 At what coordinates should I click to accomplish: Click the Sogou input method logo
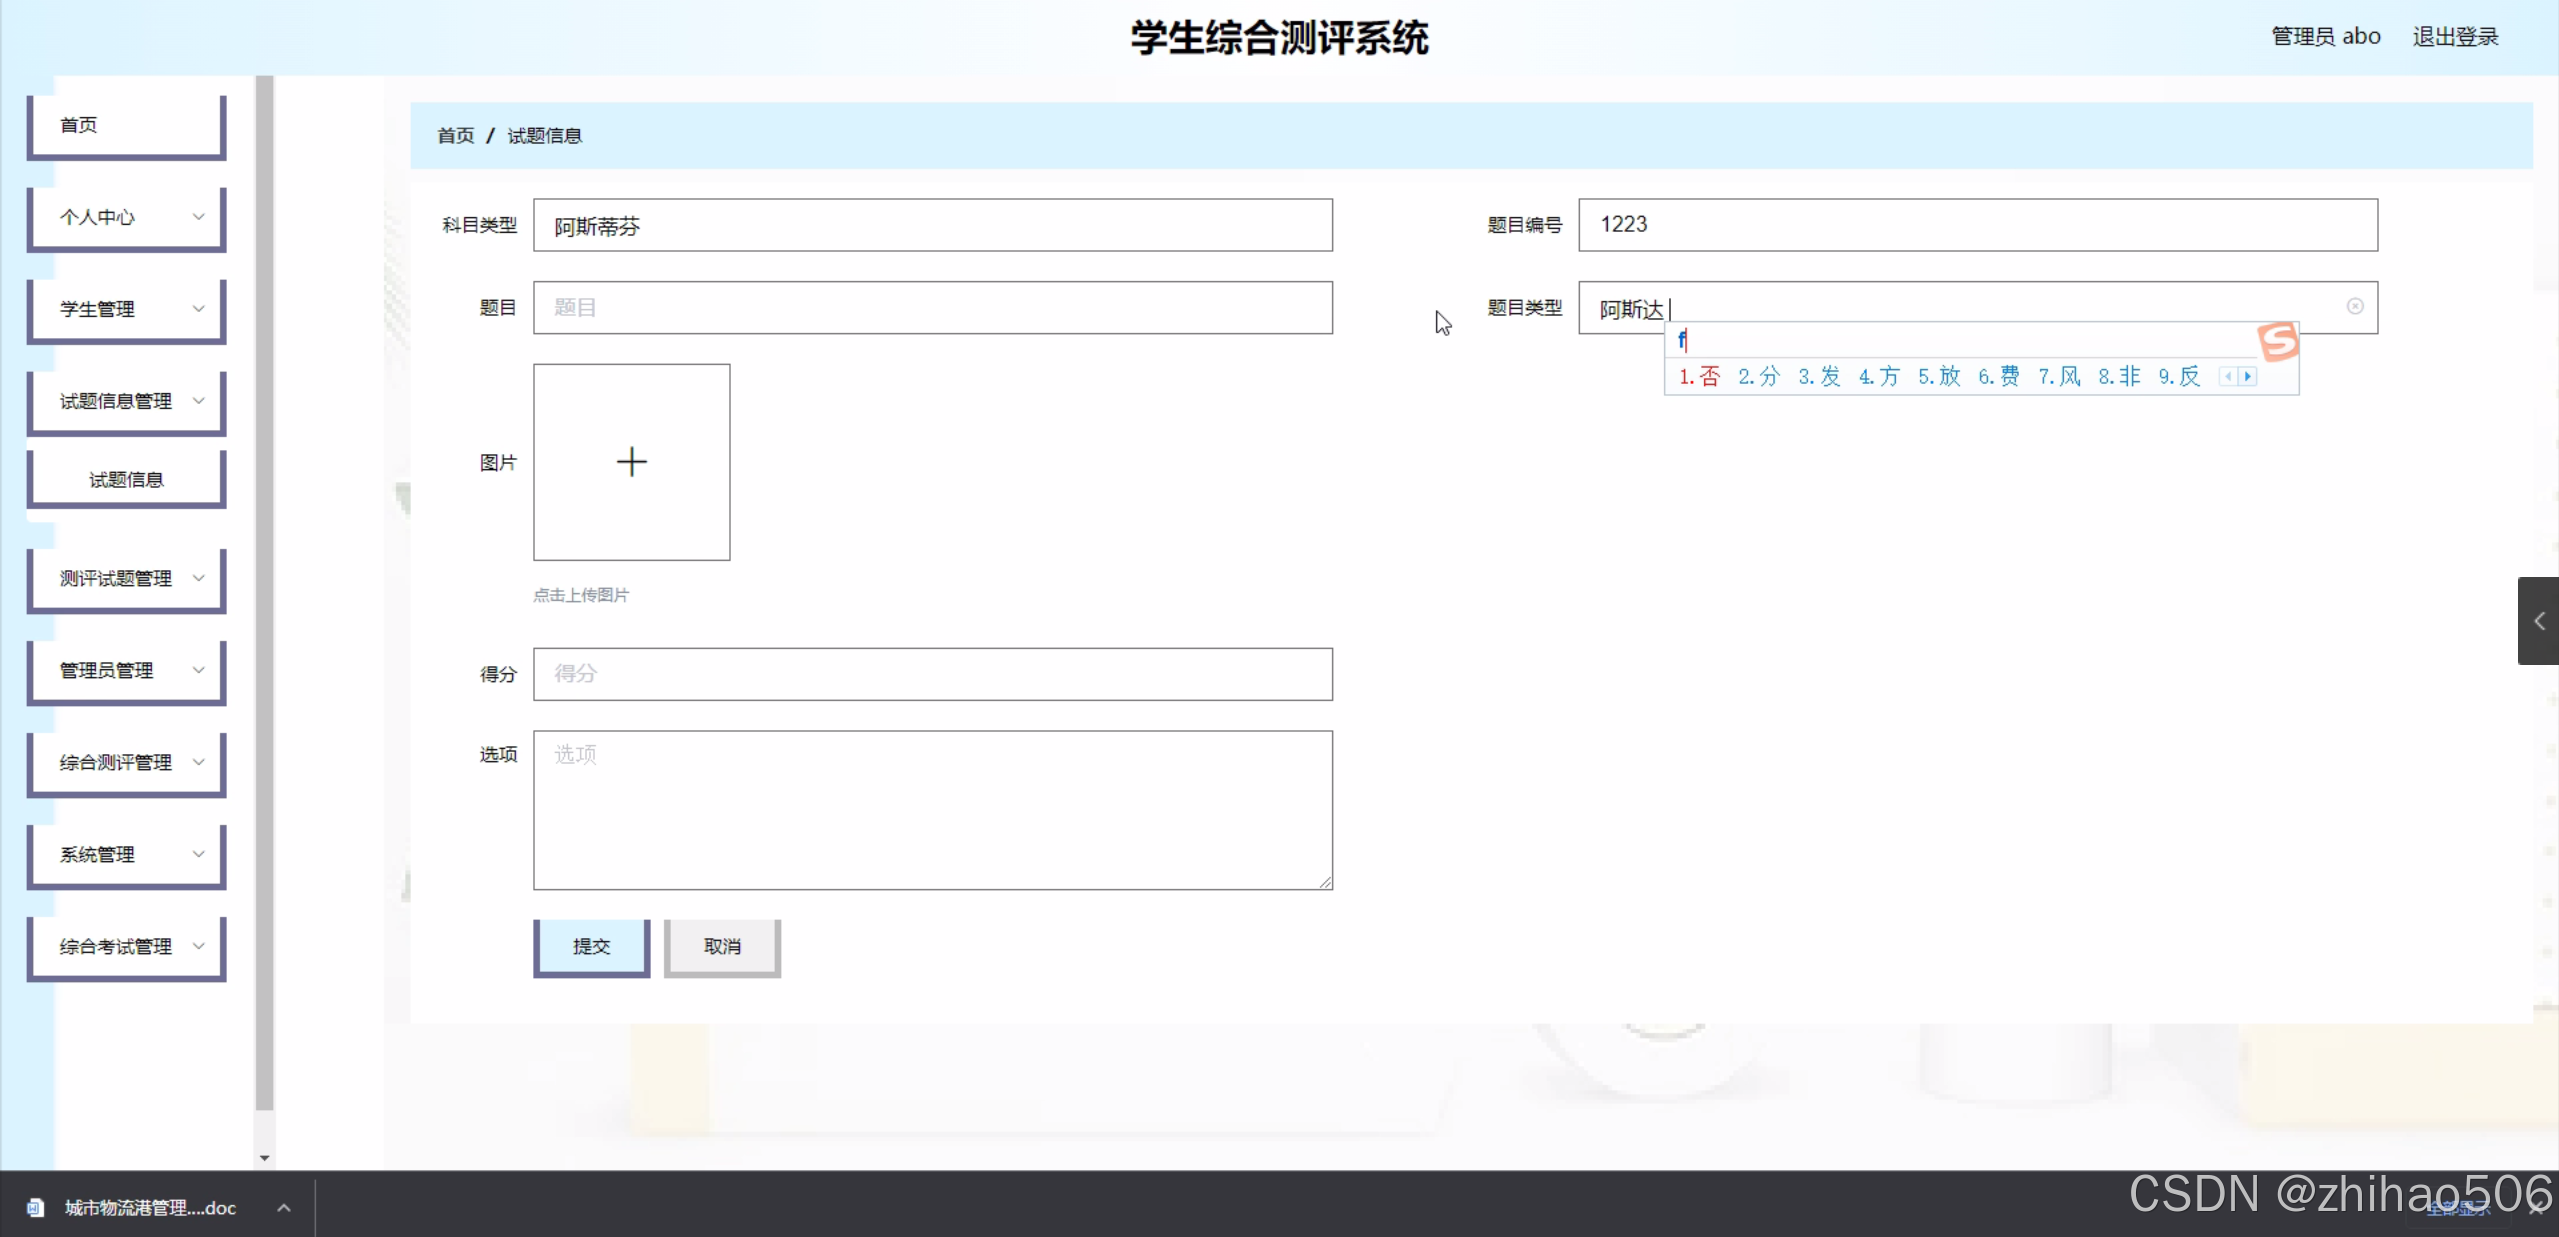[2278, 342]
